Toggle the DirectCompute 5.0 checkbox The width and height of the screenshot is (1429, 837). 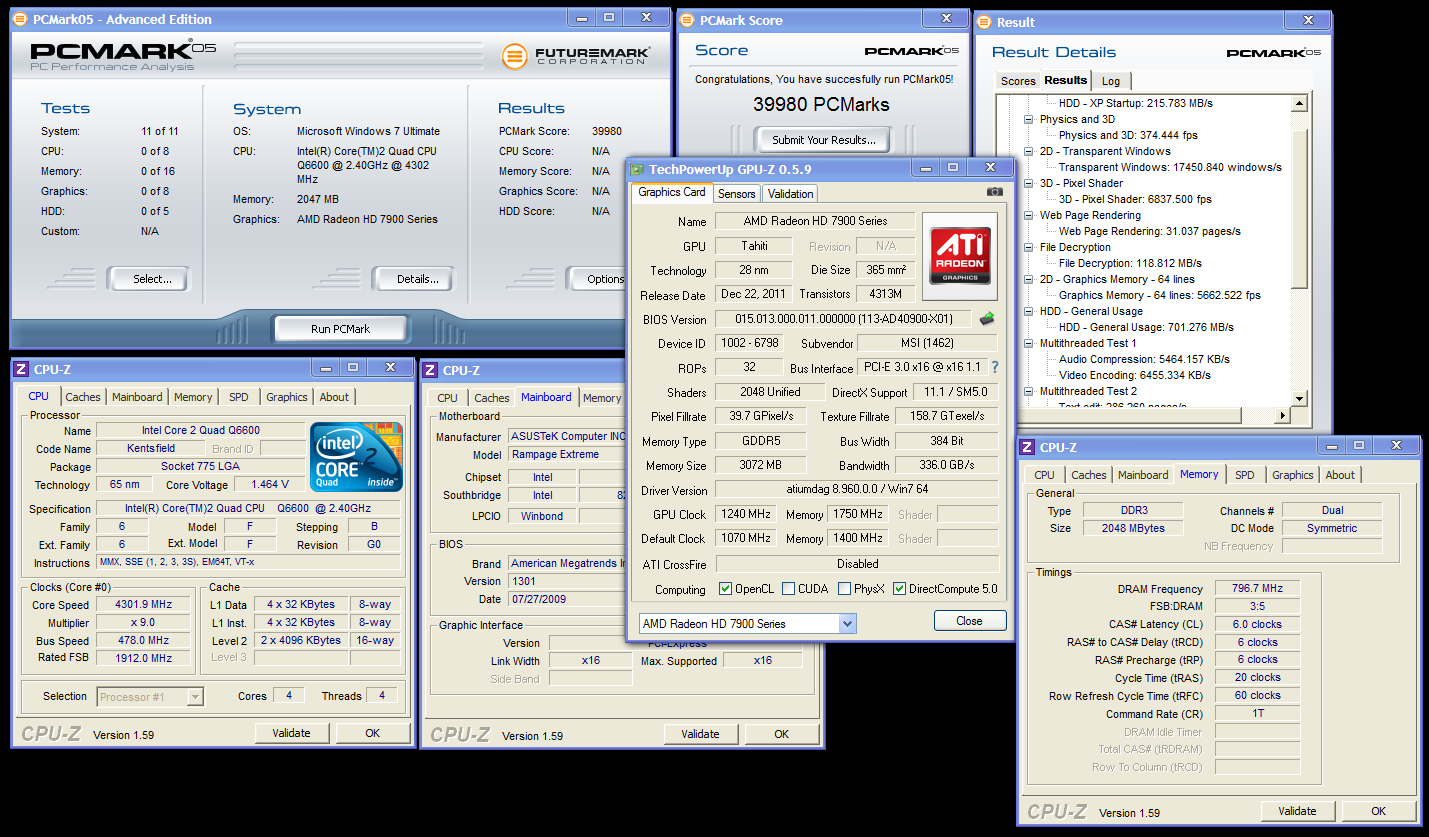[899, 589]
